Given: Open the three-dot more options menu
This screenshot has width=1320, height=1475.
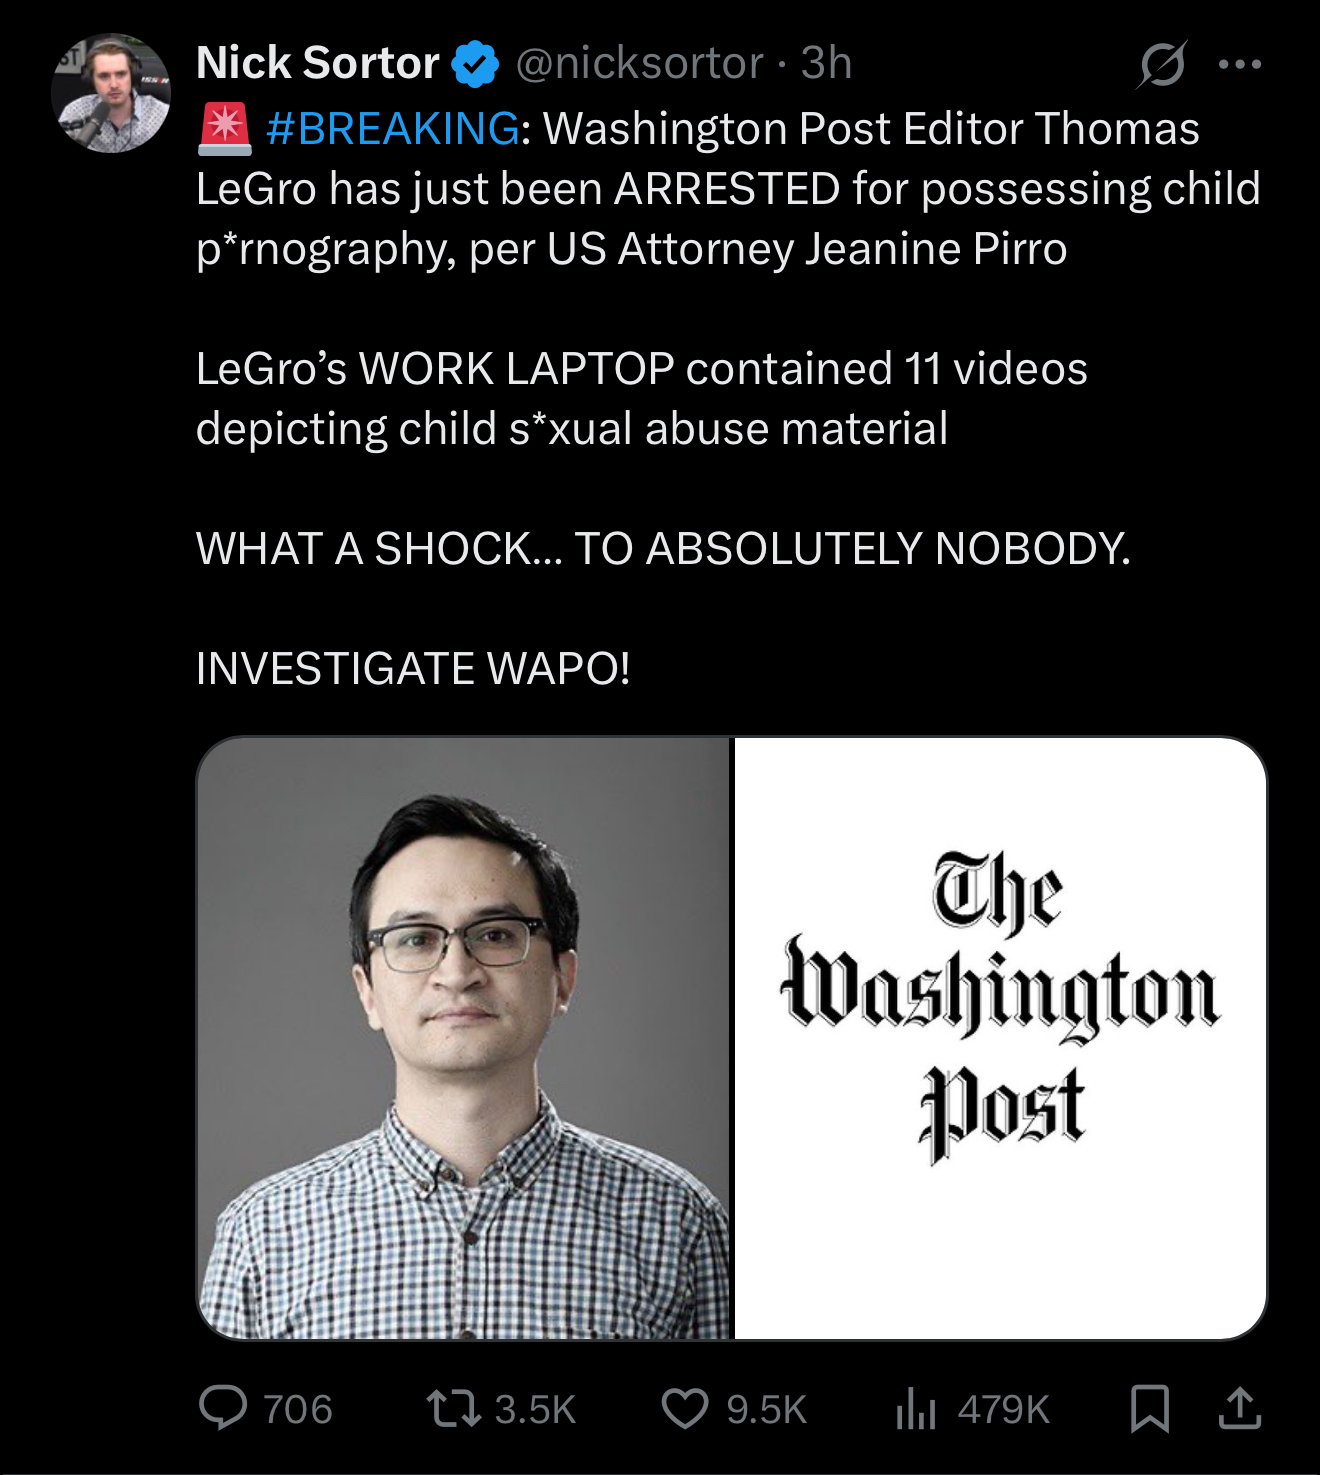Looking at the screenshot, I should (1240, 65).
